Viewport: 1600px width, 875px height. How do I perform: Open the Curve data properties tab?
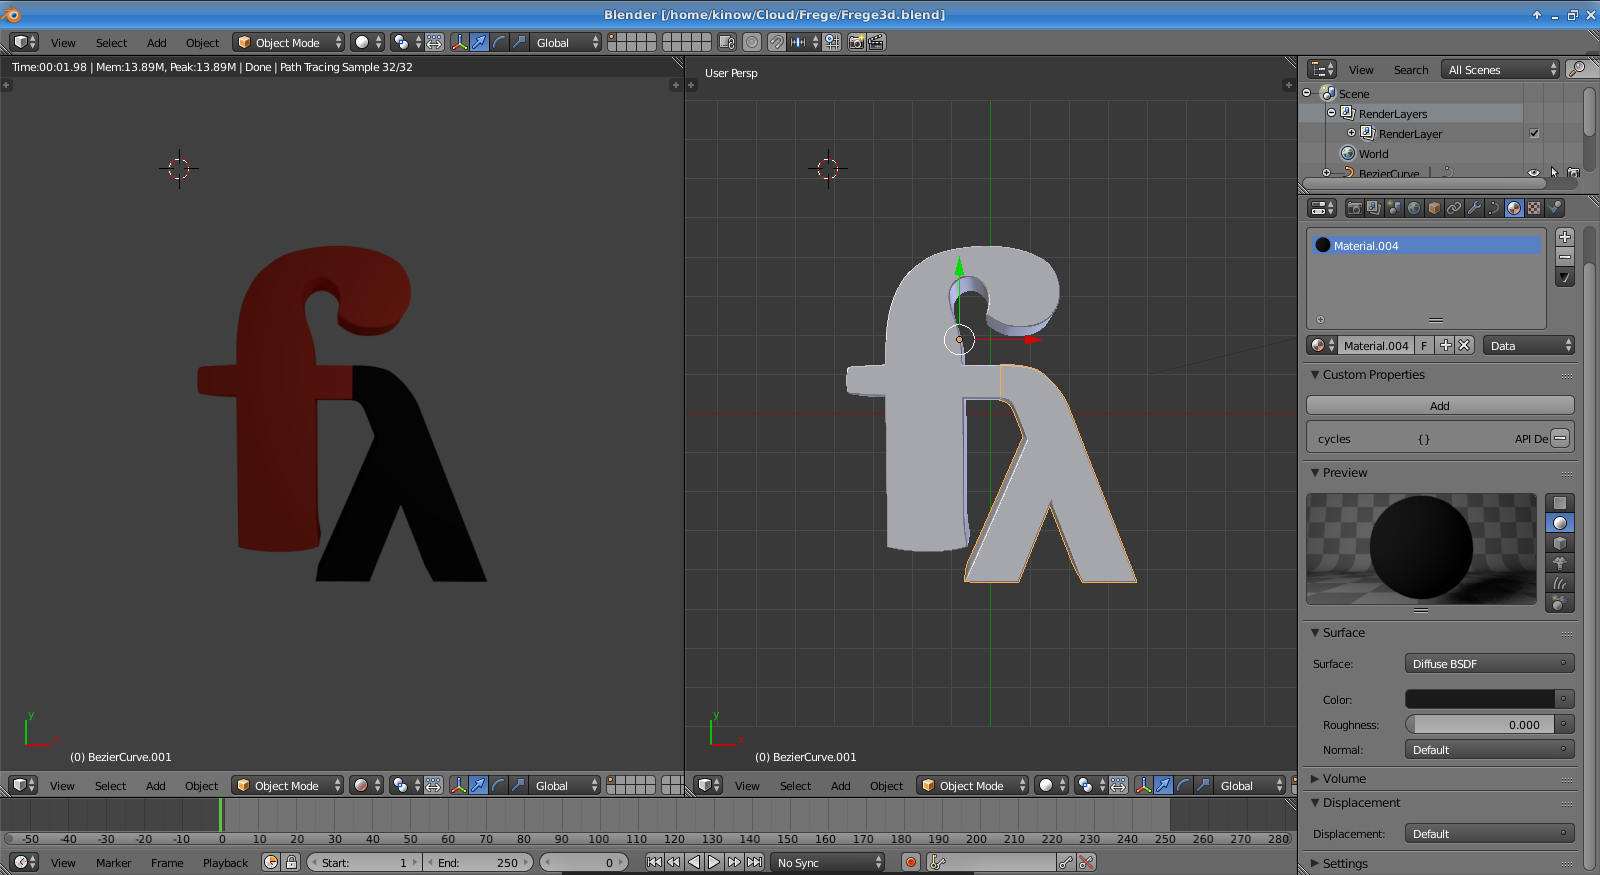1494,208
